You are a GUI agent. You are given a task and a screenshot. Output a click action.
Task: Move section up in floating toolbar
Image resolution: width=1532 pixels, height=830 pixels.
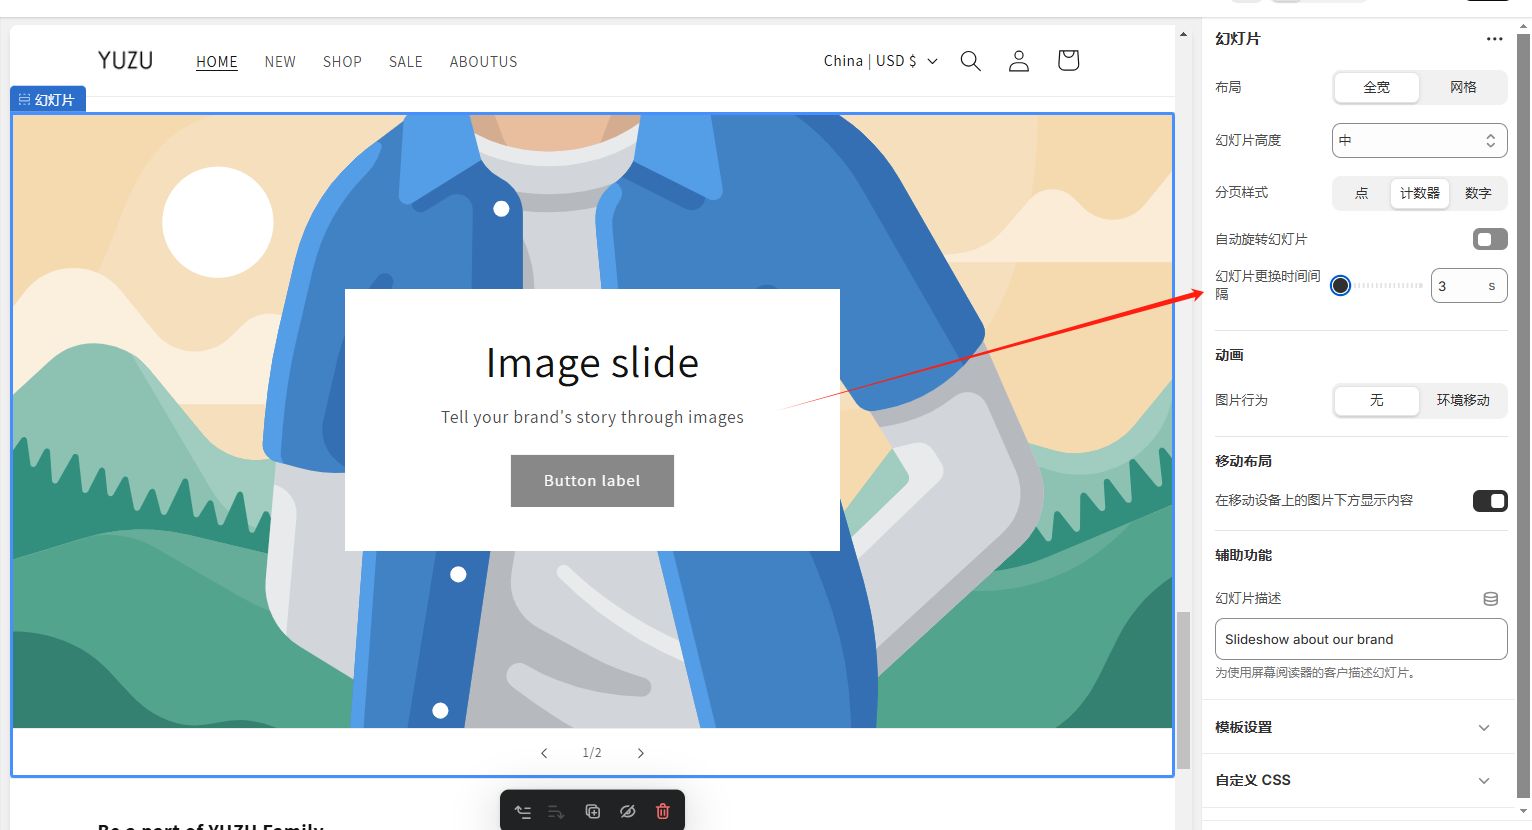click(x=522, y=811)
